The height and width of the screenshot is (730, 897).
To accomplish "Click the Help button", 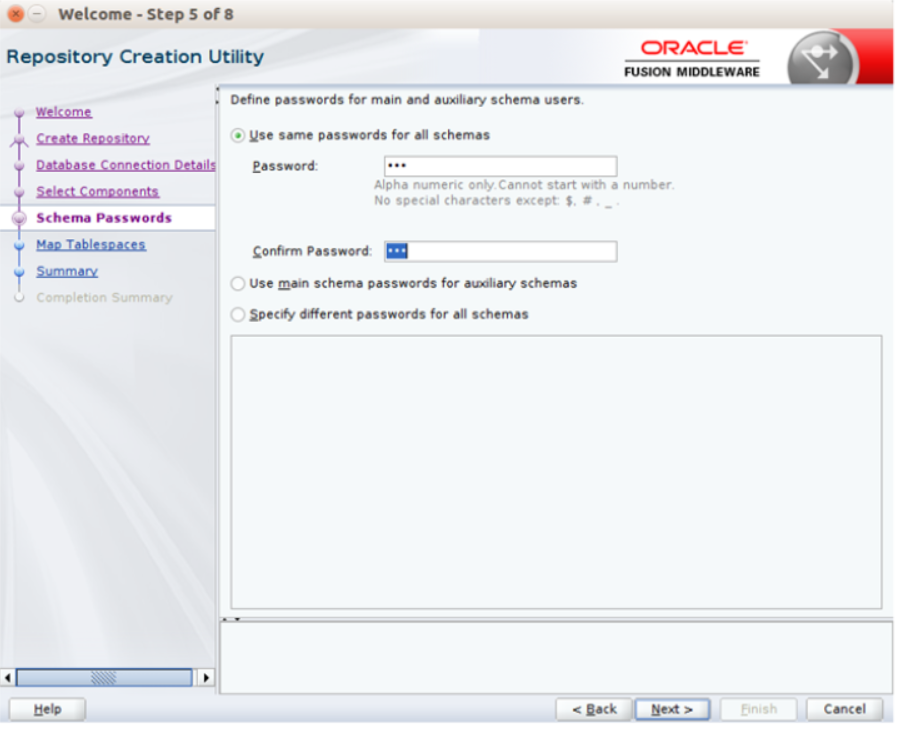I will (47, 710).
